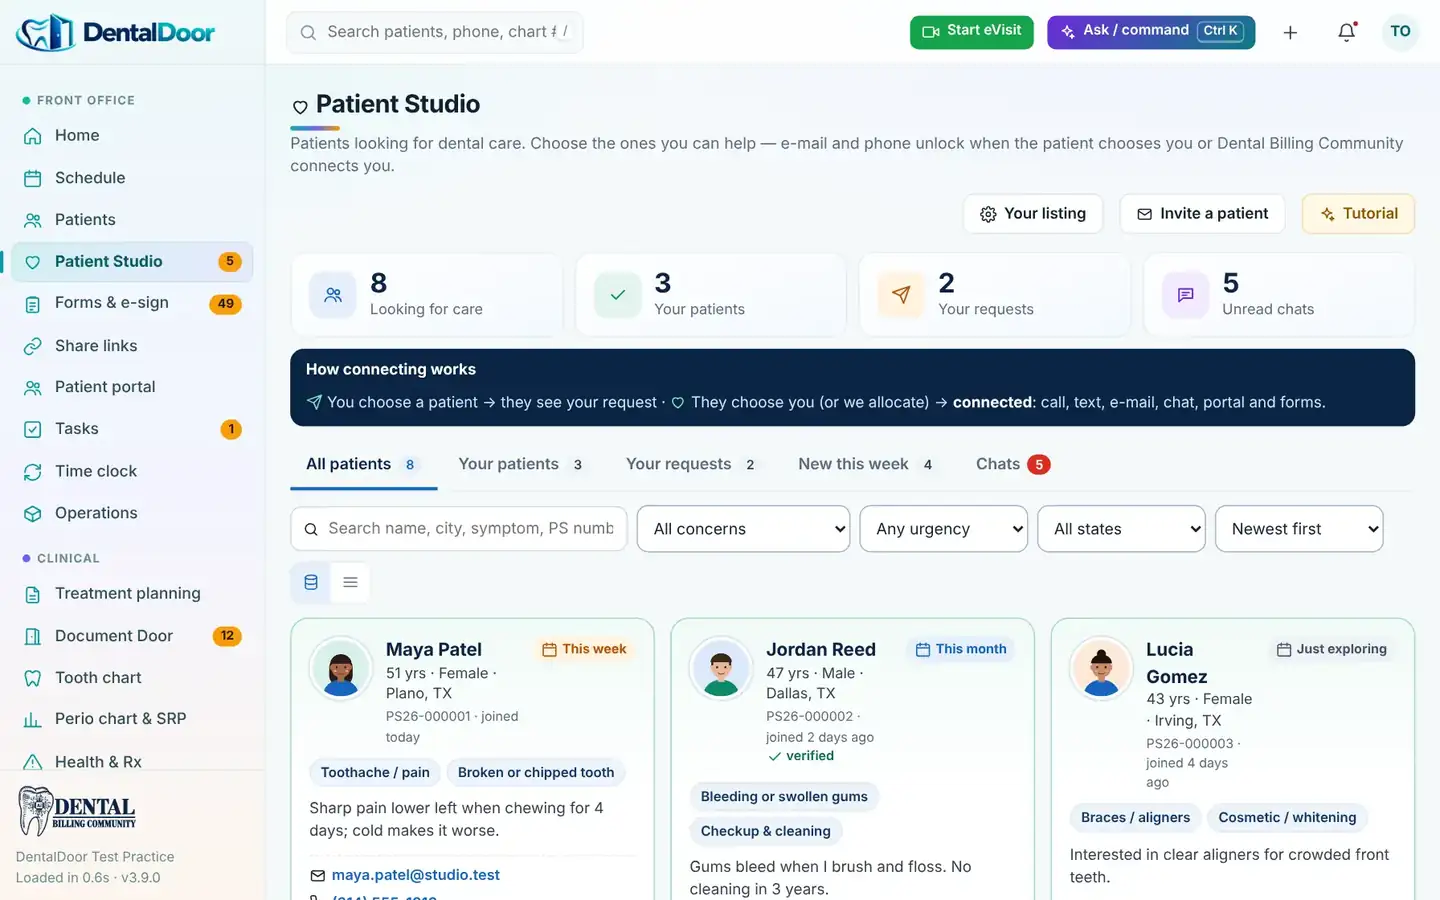Open Your listing settings
The image size is (1440, 900).
point(1033,214)
